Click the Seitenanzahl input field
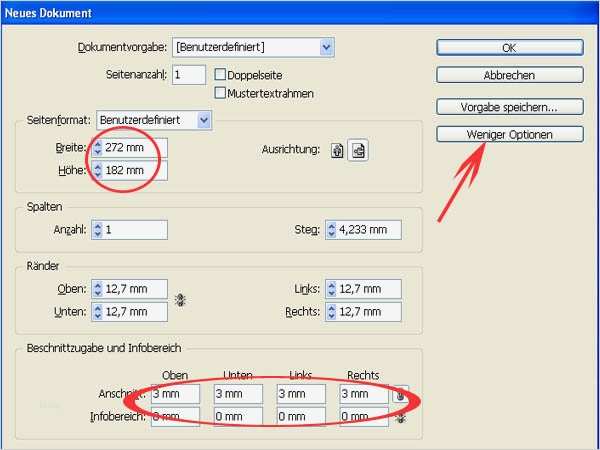600x450 pixels. (189, 75)
